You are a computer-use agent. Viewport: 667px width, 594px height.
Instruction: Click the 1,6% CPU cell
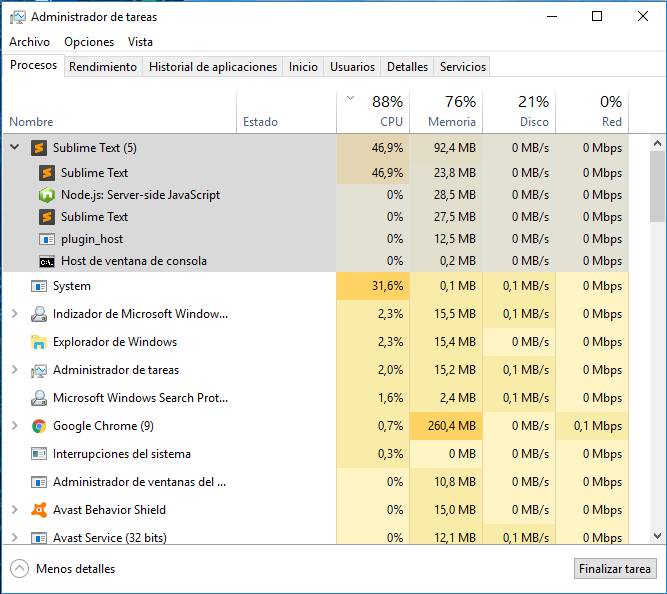click(373, 398)
